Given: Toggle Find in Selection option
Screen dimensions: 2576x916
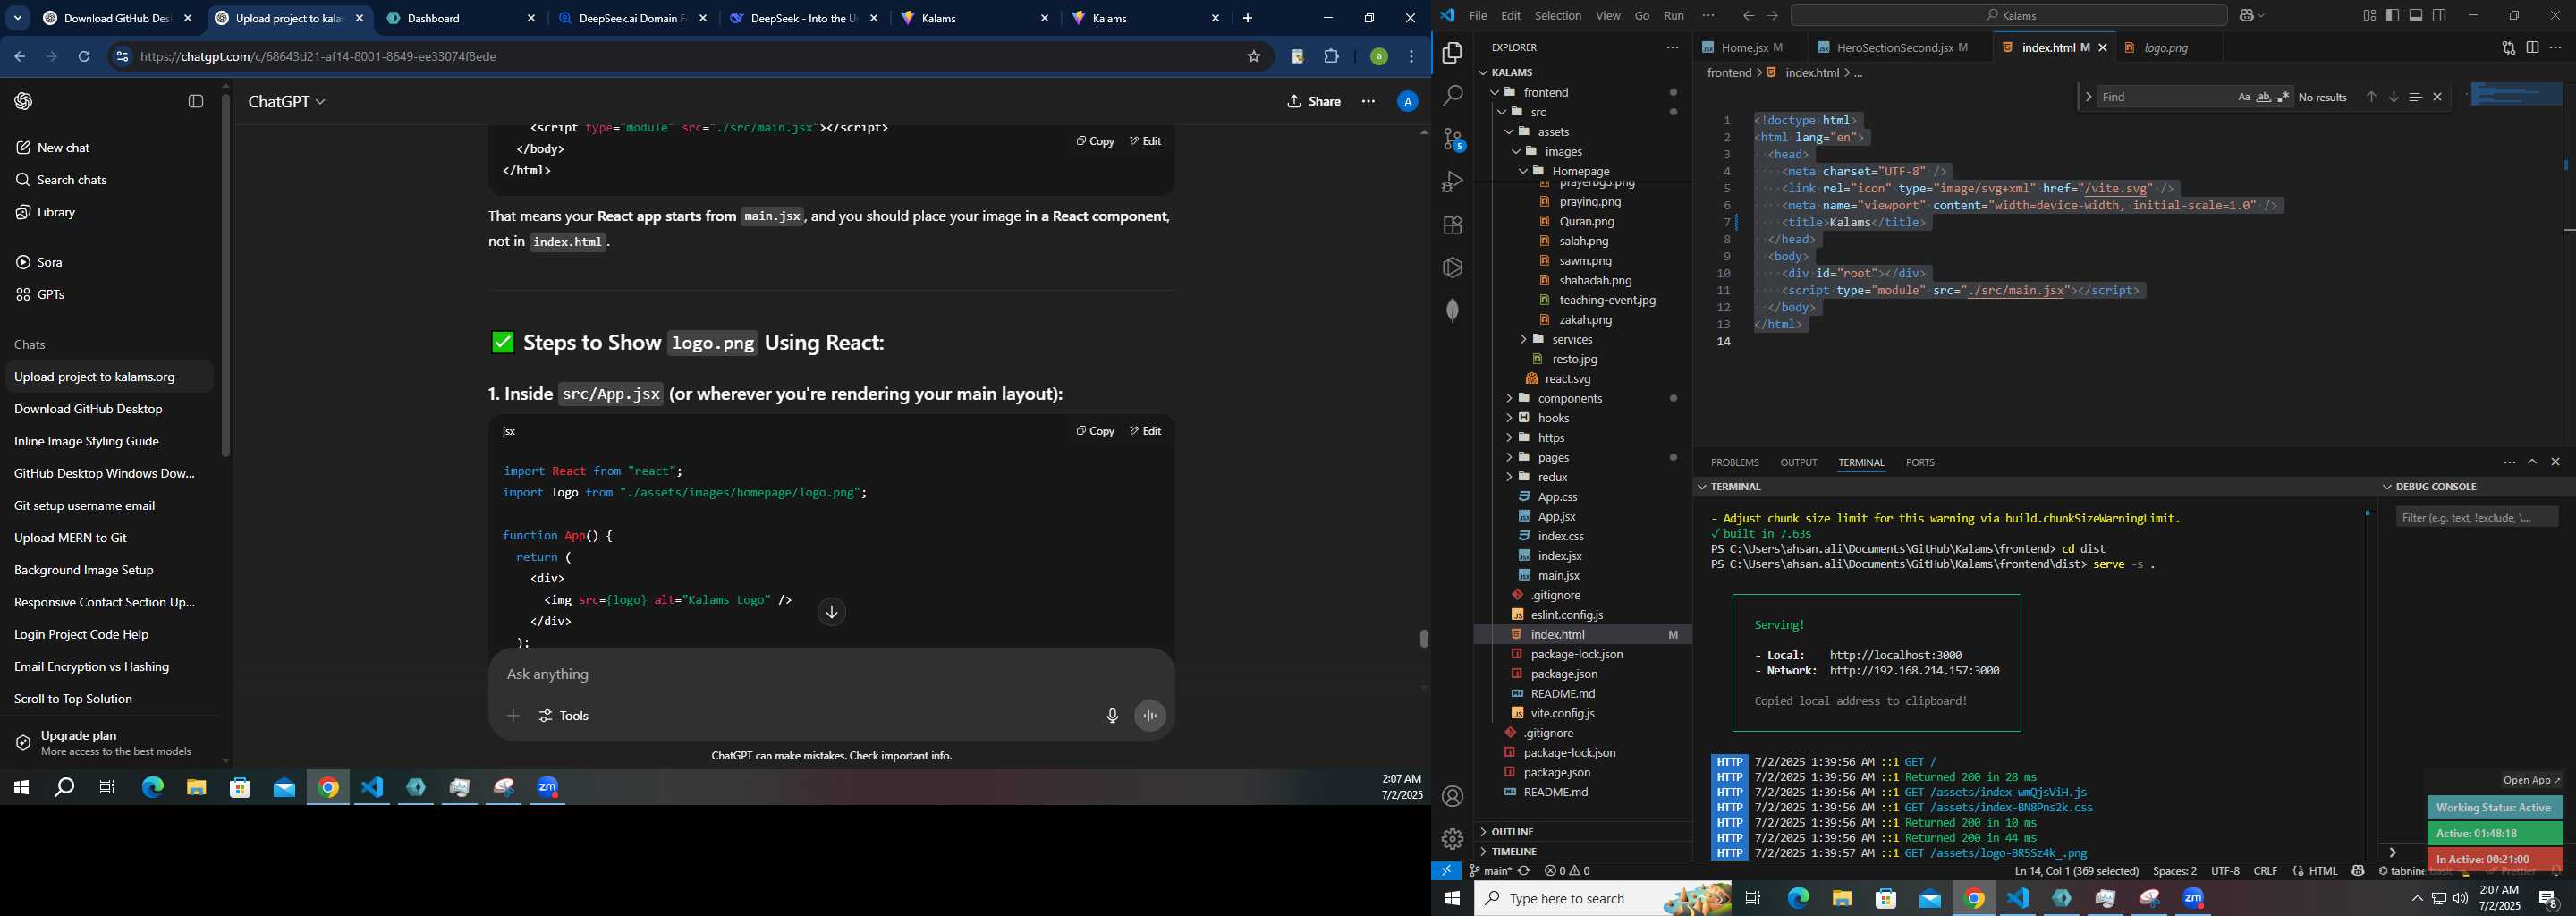Looking at the screenshot, I should point(2415,97).
